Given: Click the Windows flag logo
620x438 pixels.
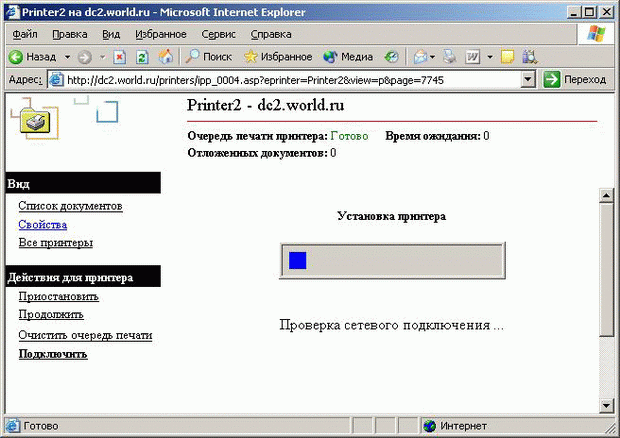Looking at the screenshot, I should (x=596, y=34).
